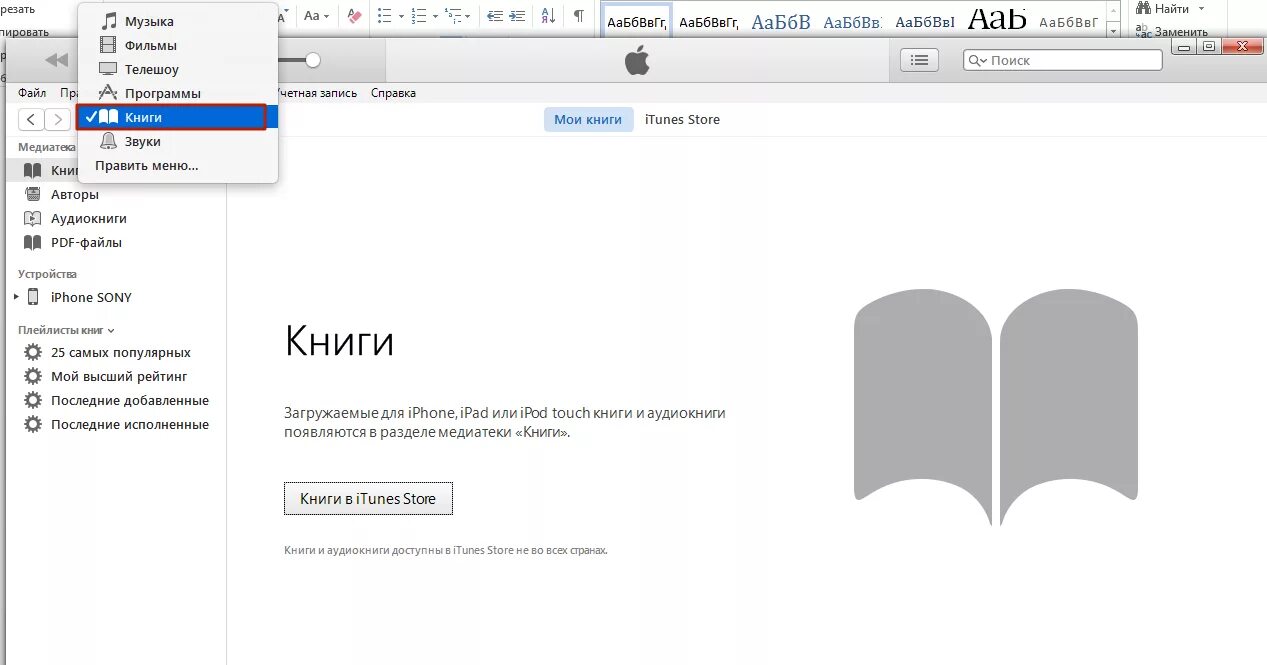
Task: Go back with the left navigation arrow
Action: 32,120
